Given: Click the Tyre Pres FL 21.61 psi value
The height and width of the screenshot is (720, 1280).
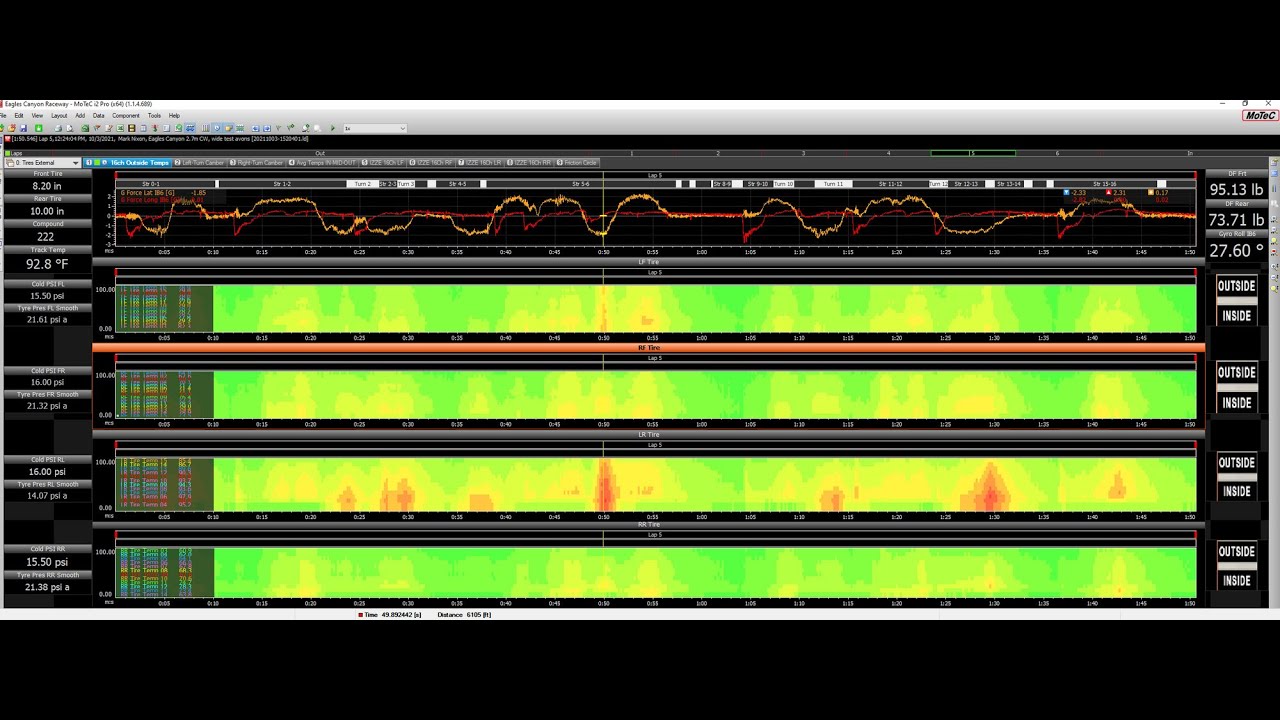Looking at the screenshot, I should [x=47, y=320].
